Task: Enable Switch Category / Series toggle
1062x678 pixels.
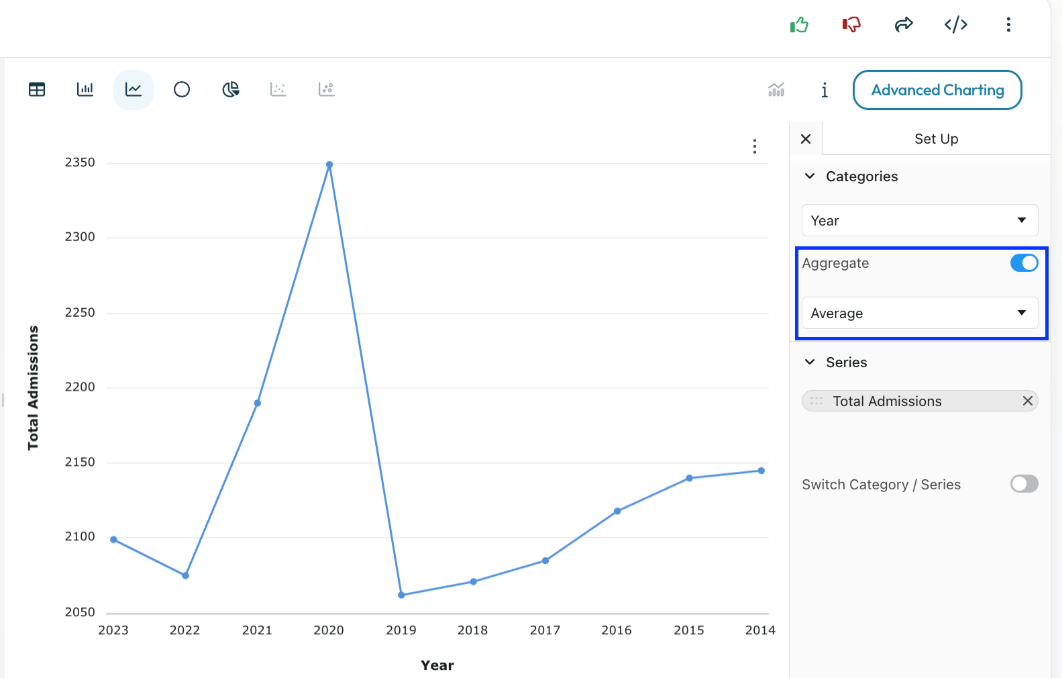Action: (1024, 484)
